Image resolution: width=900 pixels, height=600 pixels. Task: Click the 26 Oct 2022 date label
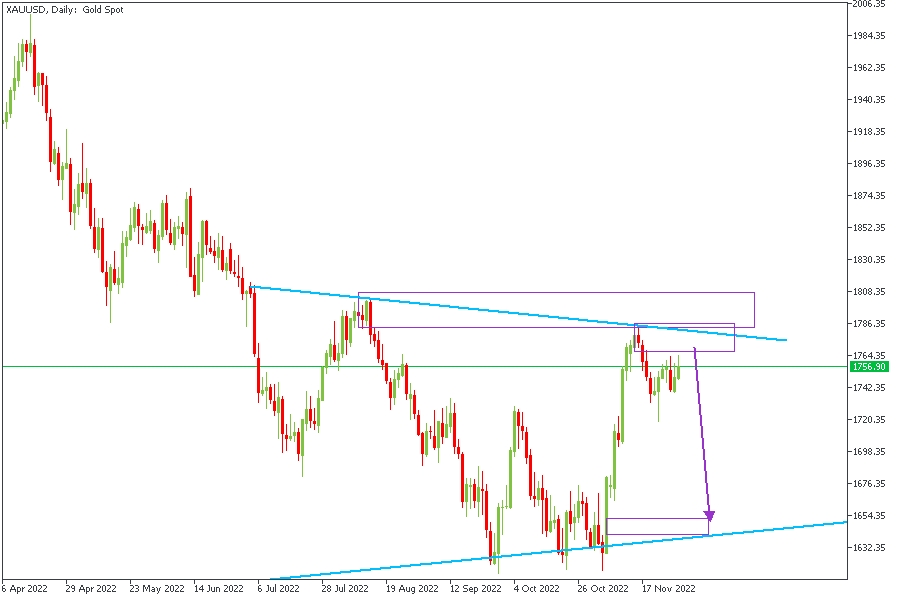pyautogui.click(x=603, y=589)
